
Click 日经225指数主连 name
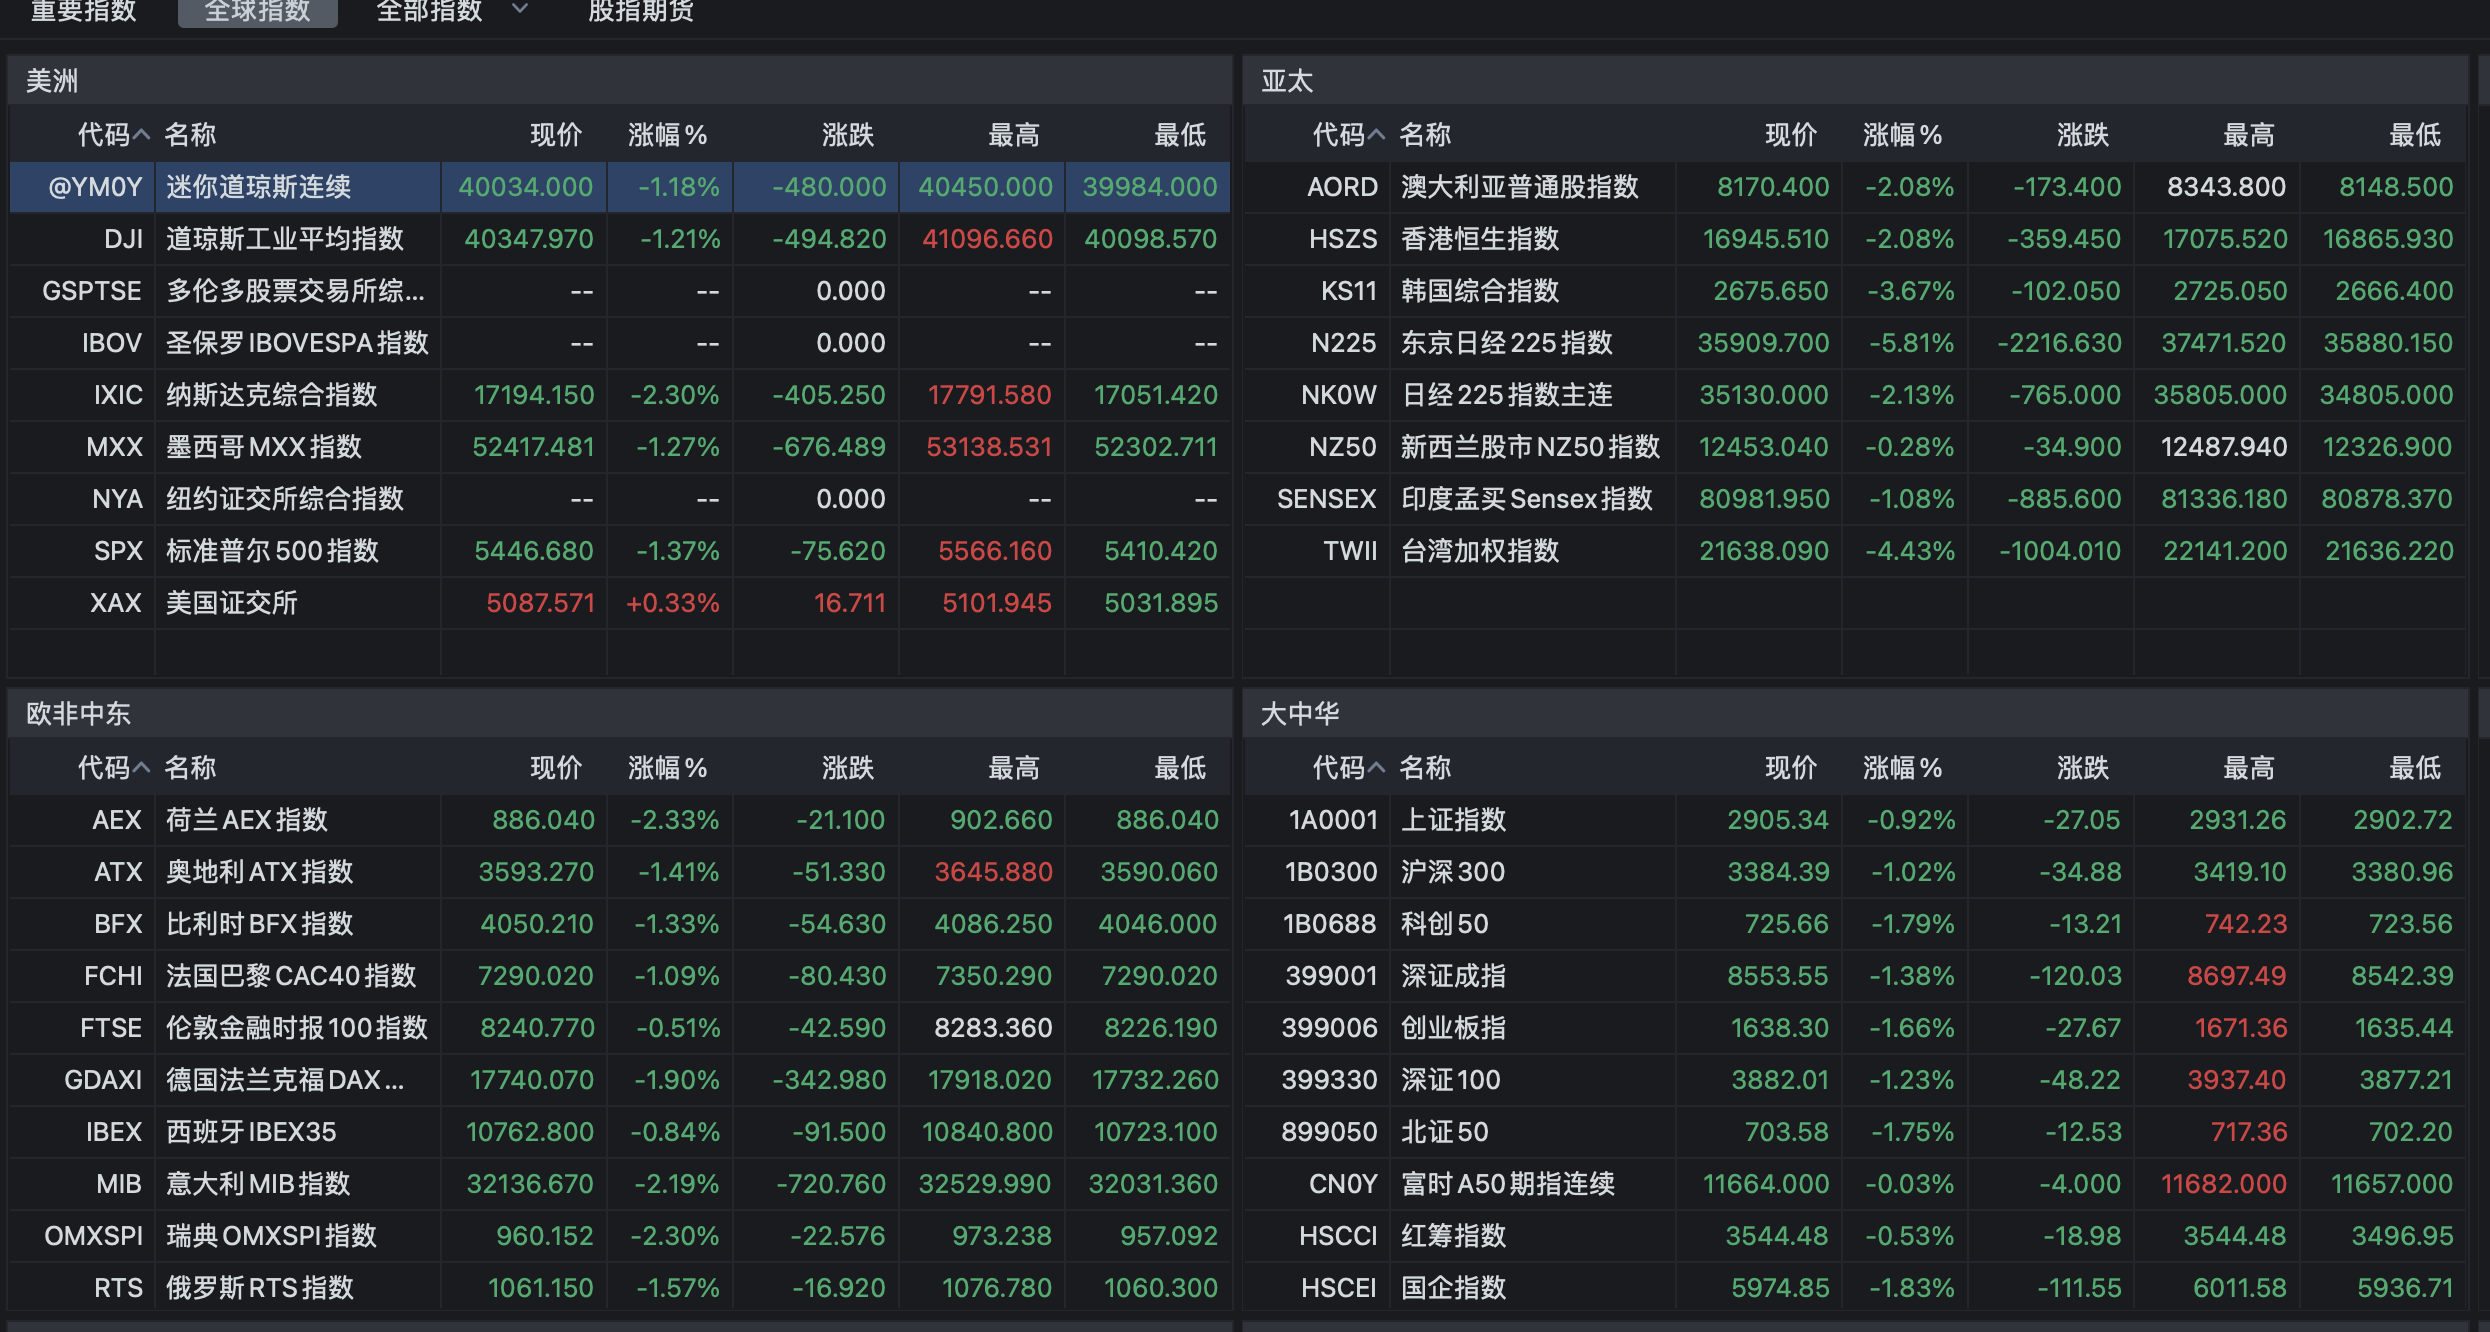pos(1507,395)
